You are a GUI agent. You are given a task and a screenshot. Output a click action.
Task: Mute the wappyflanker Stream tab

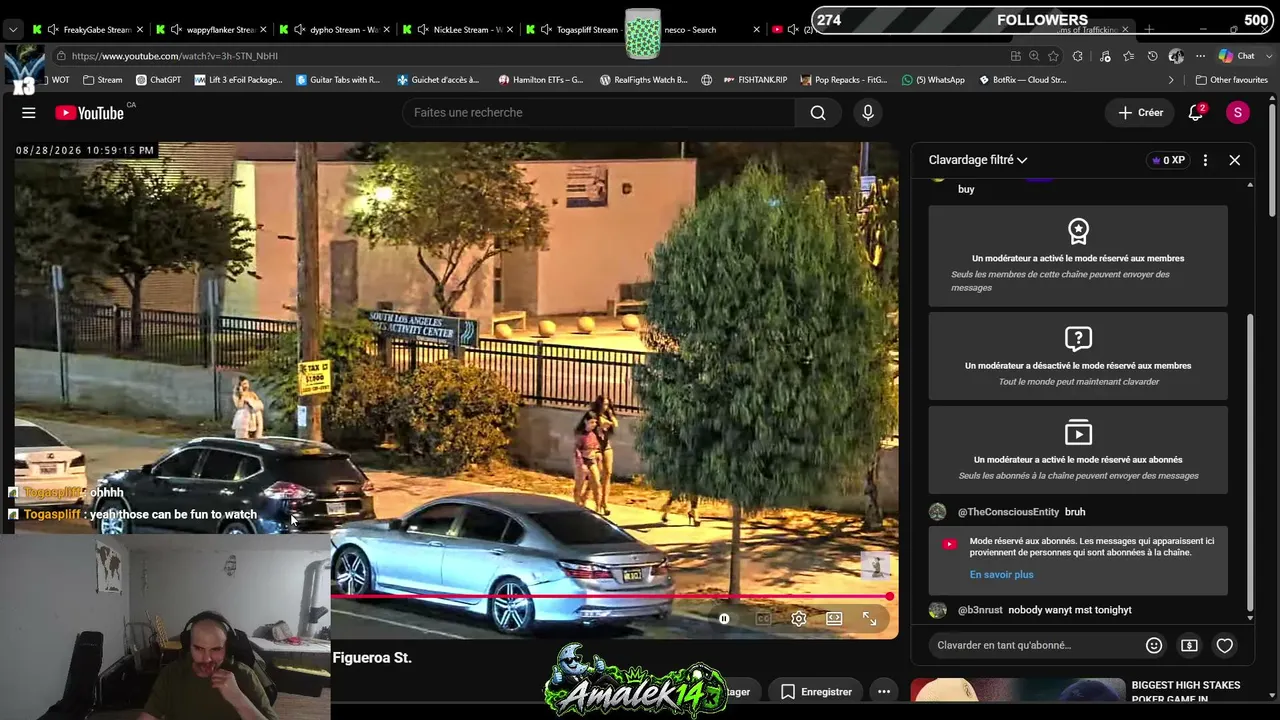[x=177, y=30]
